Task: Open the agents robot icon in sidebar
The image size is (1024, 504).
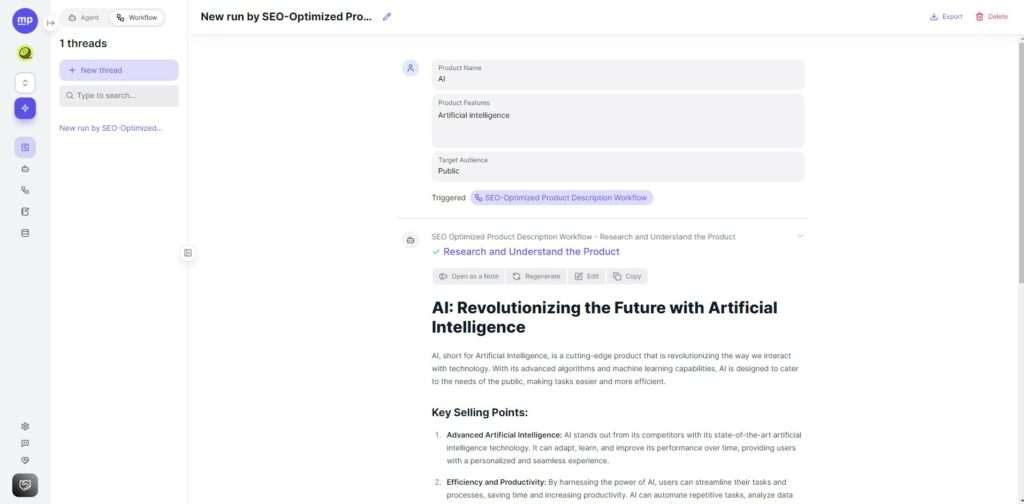Action: point(25,168)
